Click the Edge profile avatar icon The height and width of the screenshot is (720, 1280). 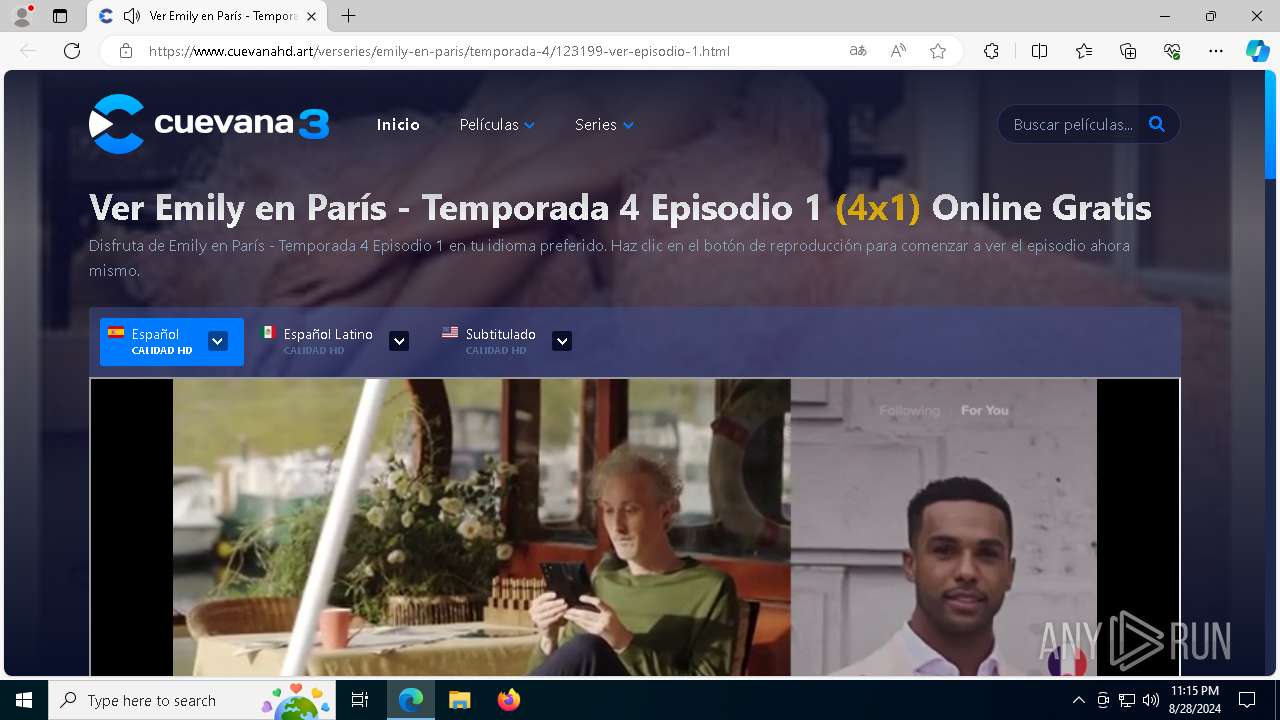[22, 16]
